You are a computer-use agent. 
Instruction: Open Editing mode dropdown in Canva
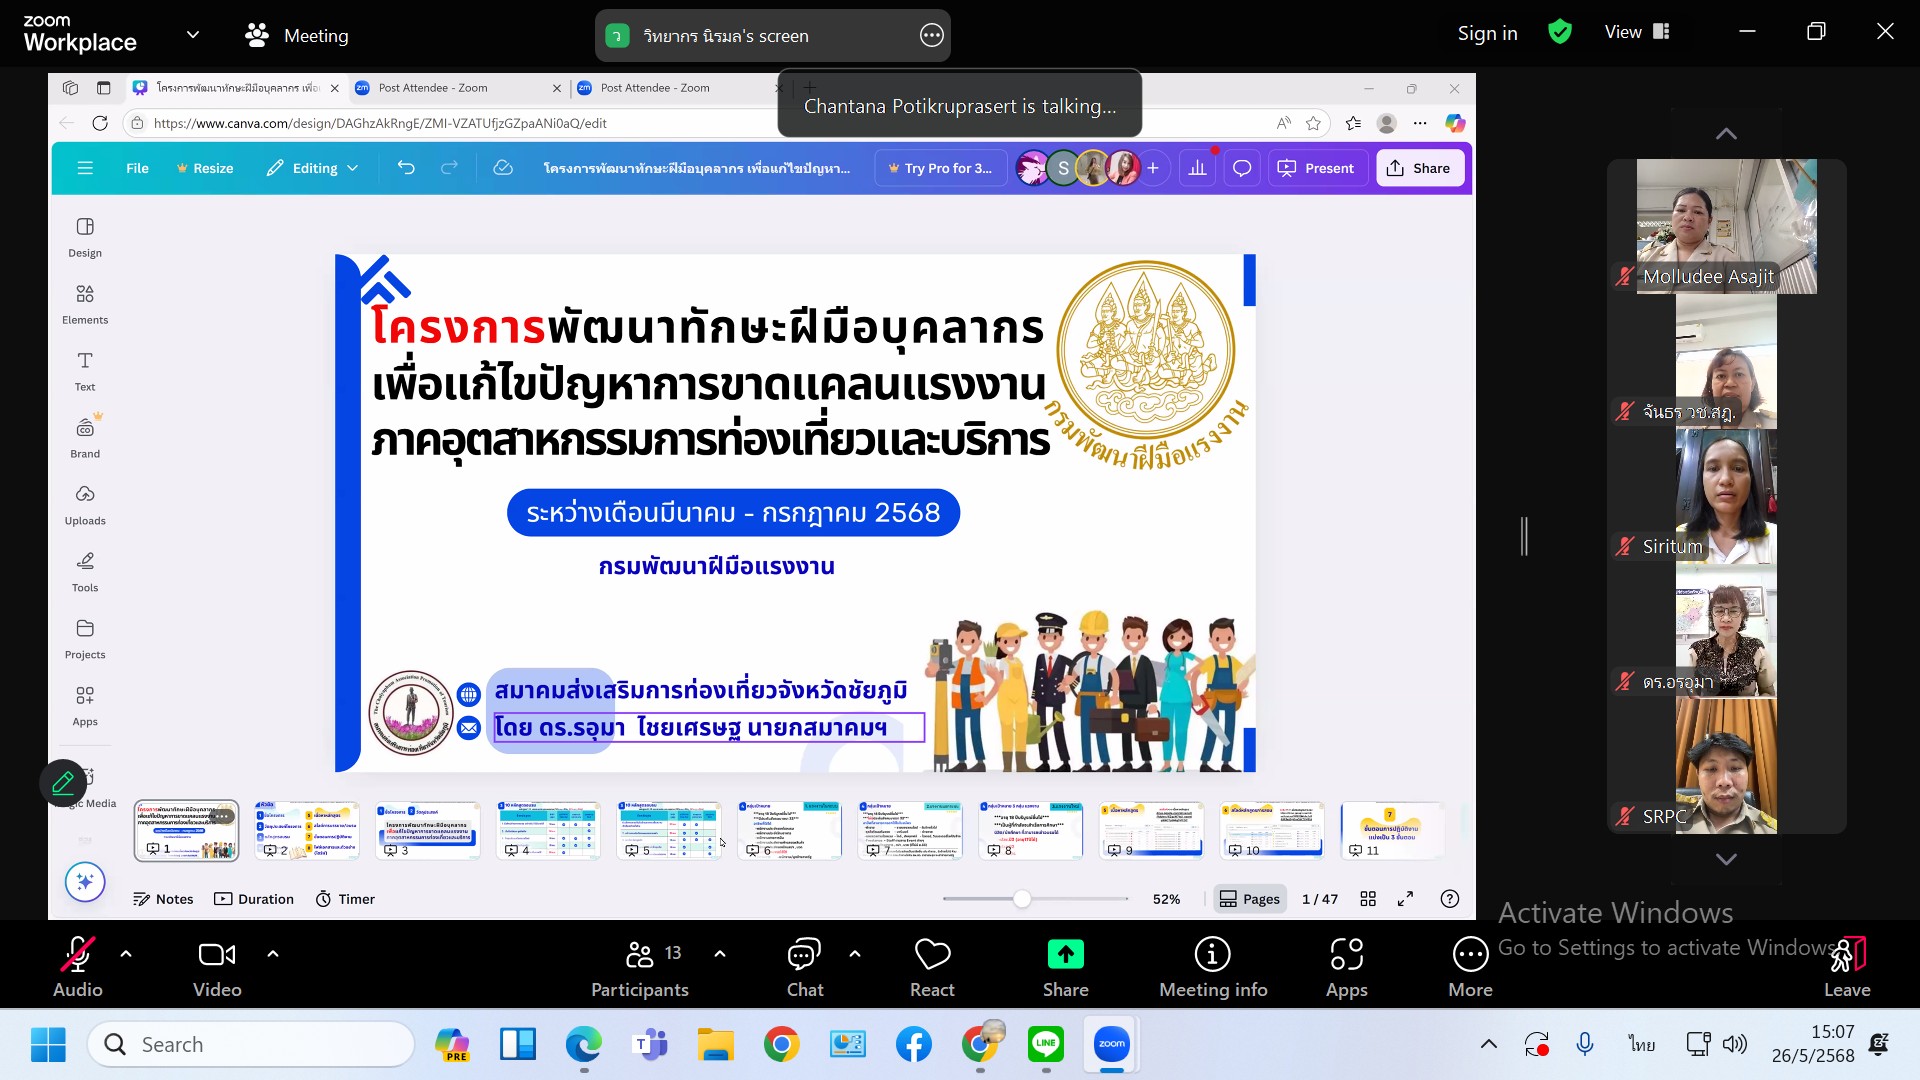click(312, 168)
